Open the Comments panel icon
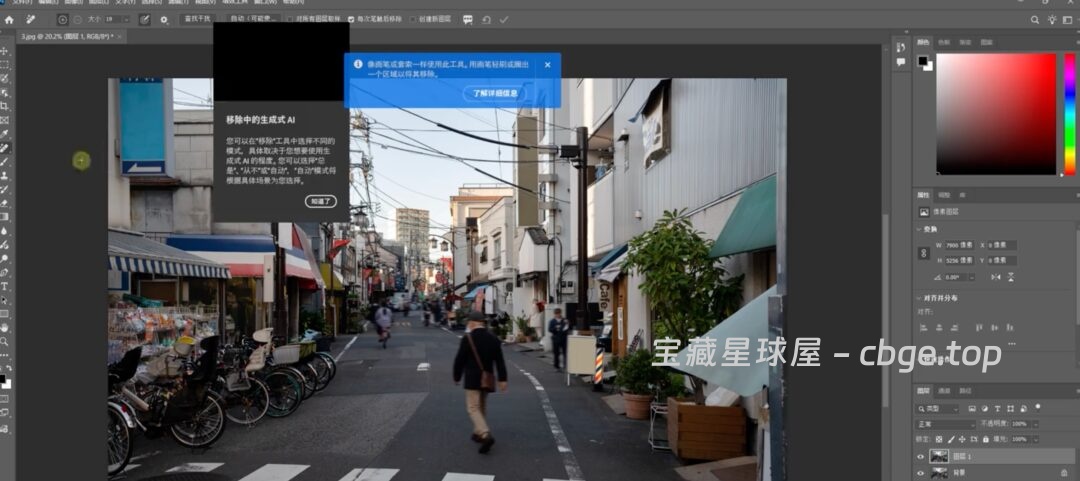 [x=901, y=62]
